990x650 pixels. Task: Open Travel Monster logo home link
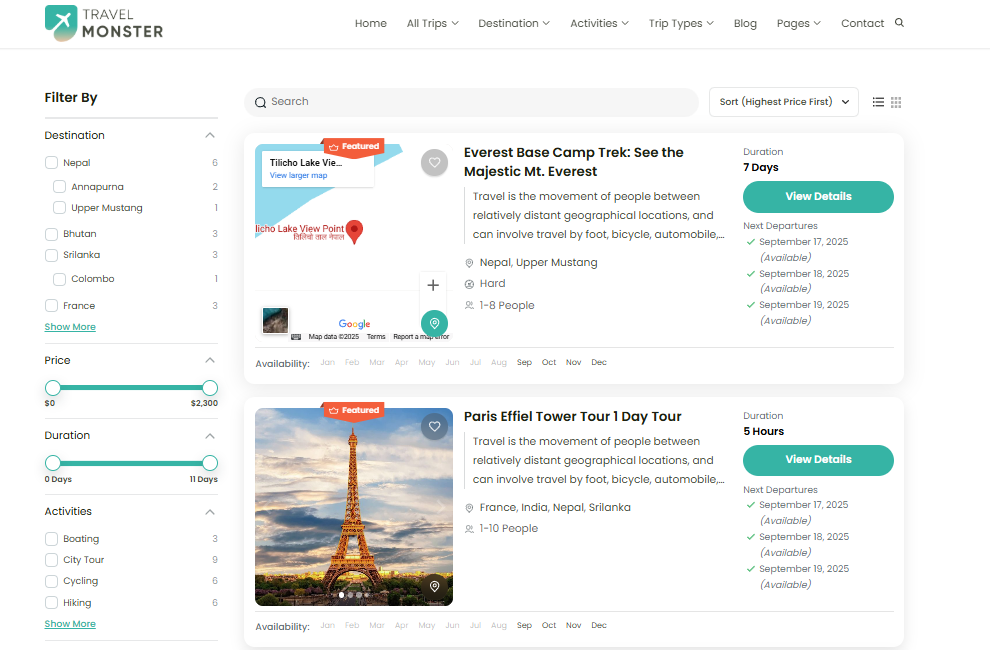104,23
